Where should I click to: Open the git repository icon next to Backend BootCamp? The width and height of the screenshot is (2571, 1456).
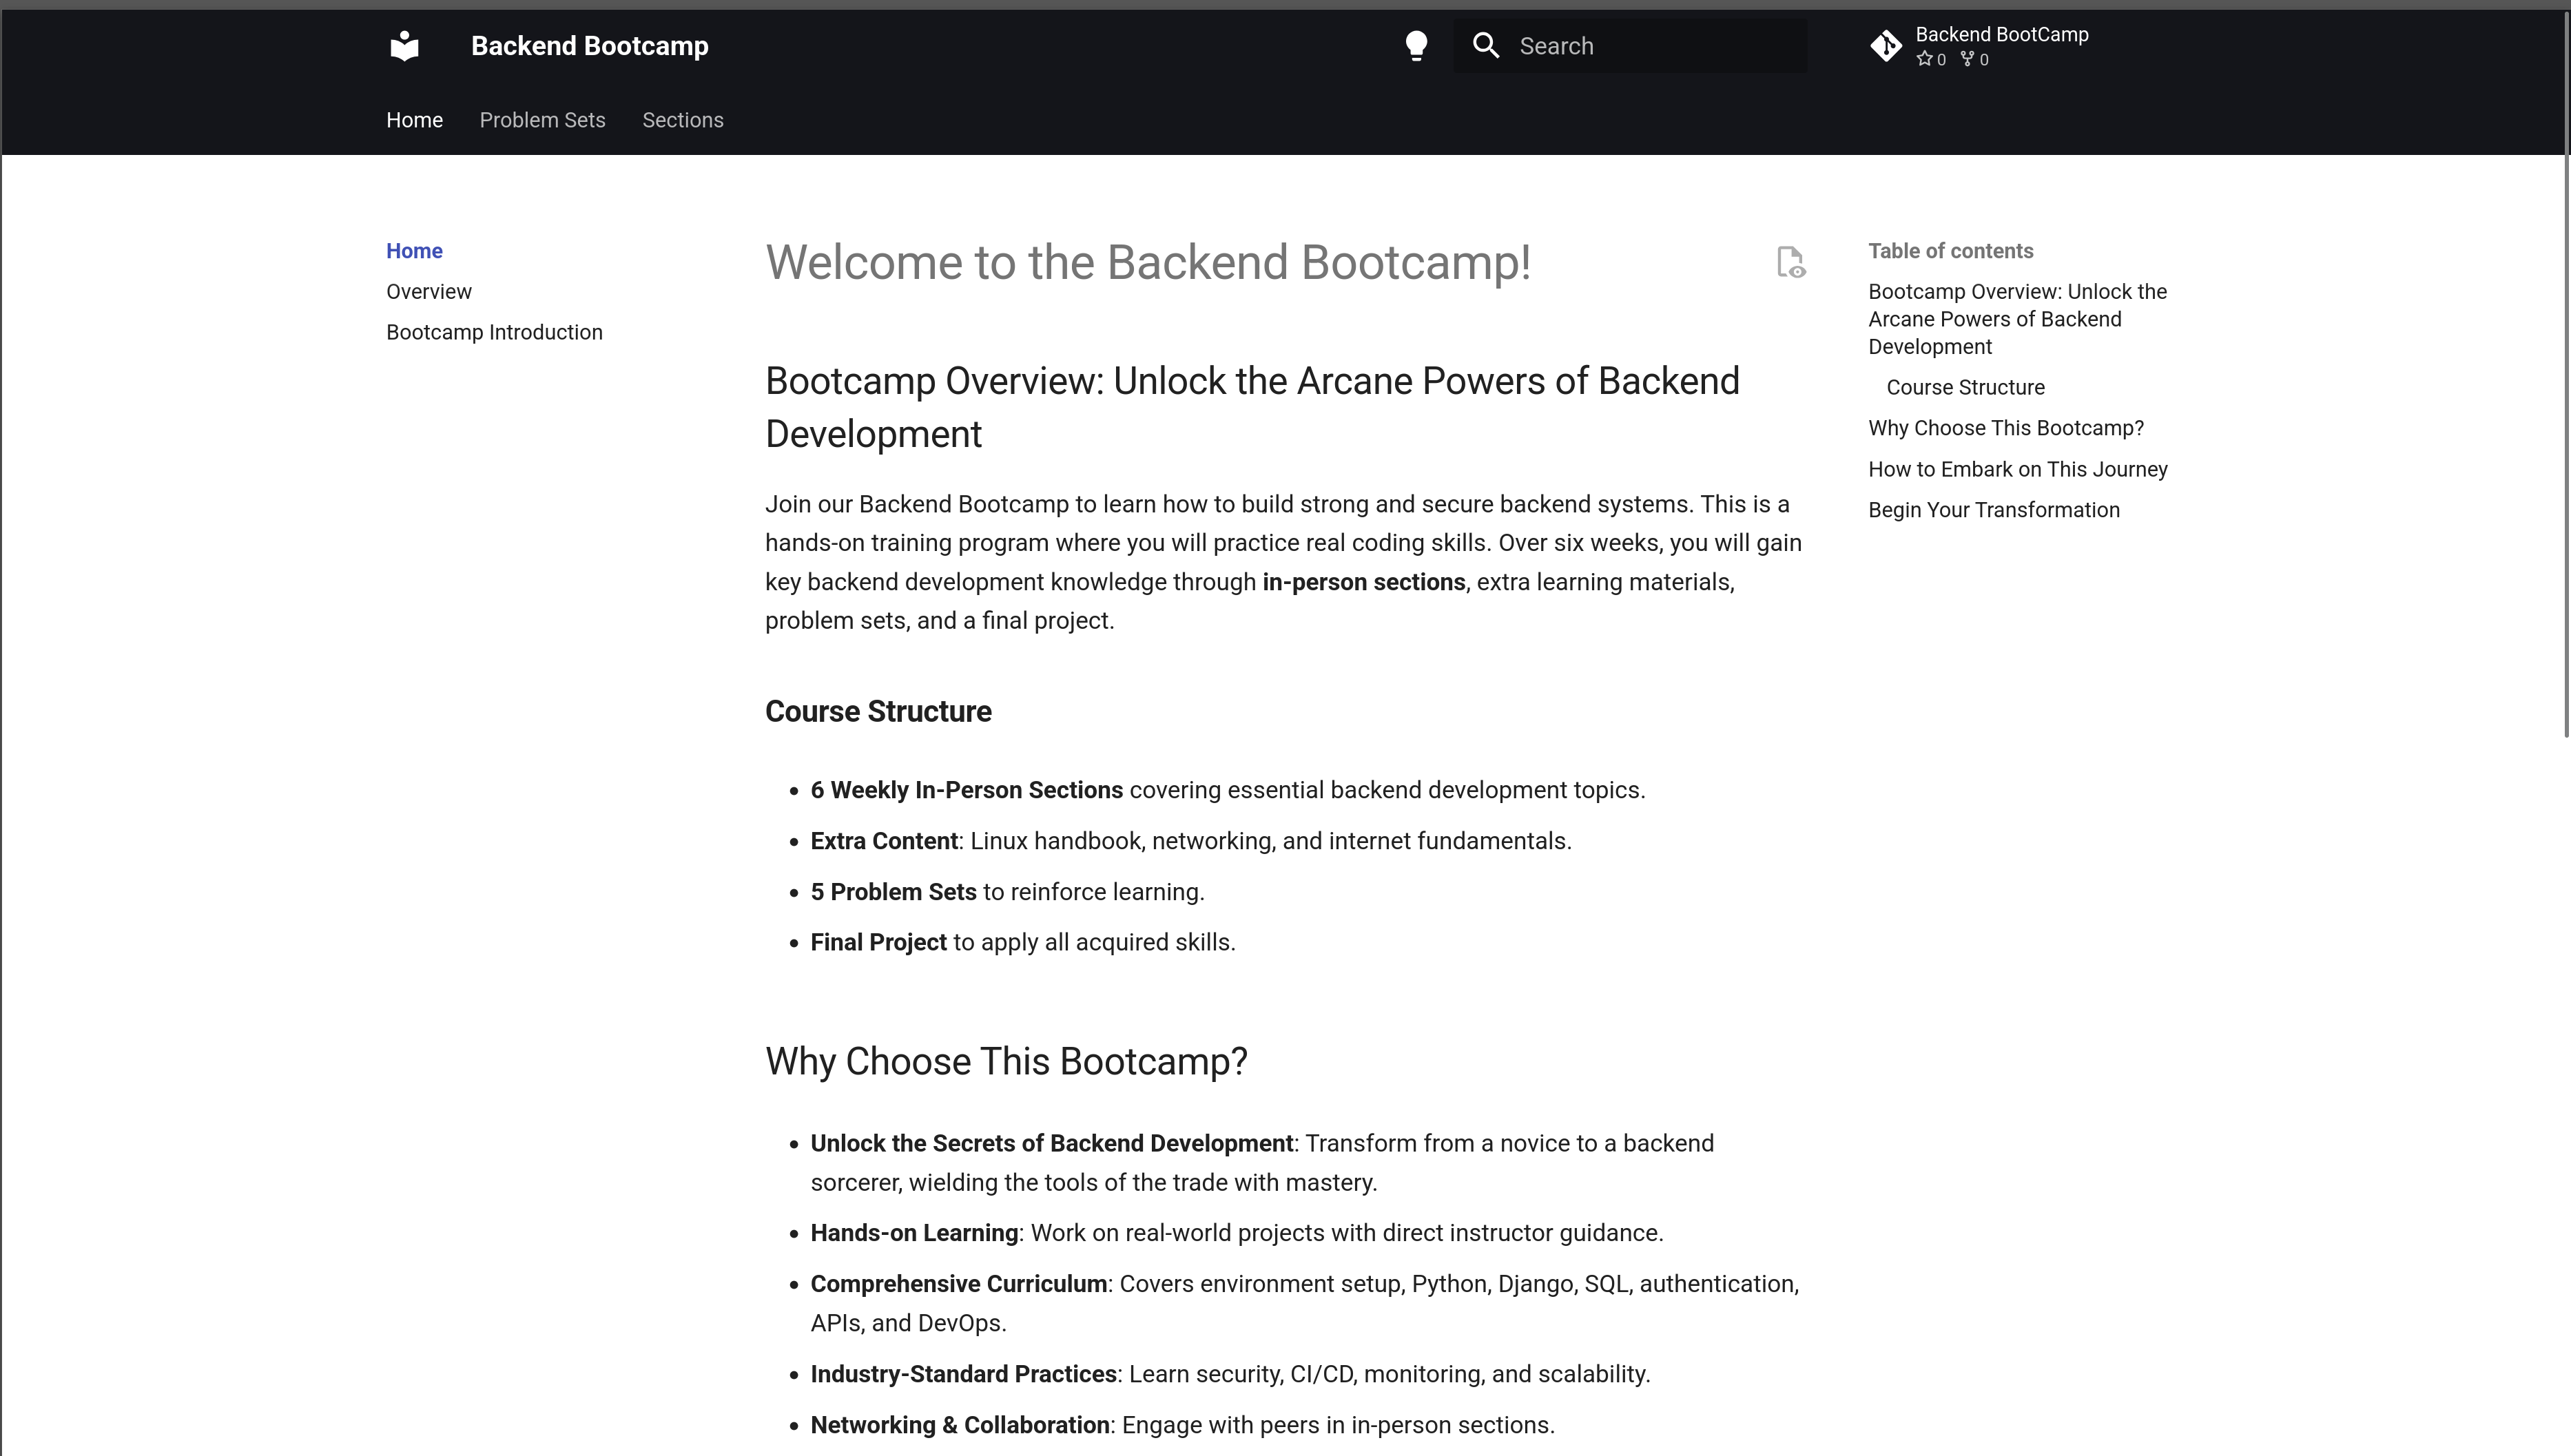tap(1886, 45)
